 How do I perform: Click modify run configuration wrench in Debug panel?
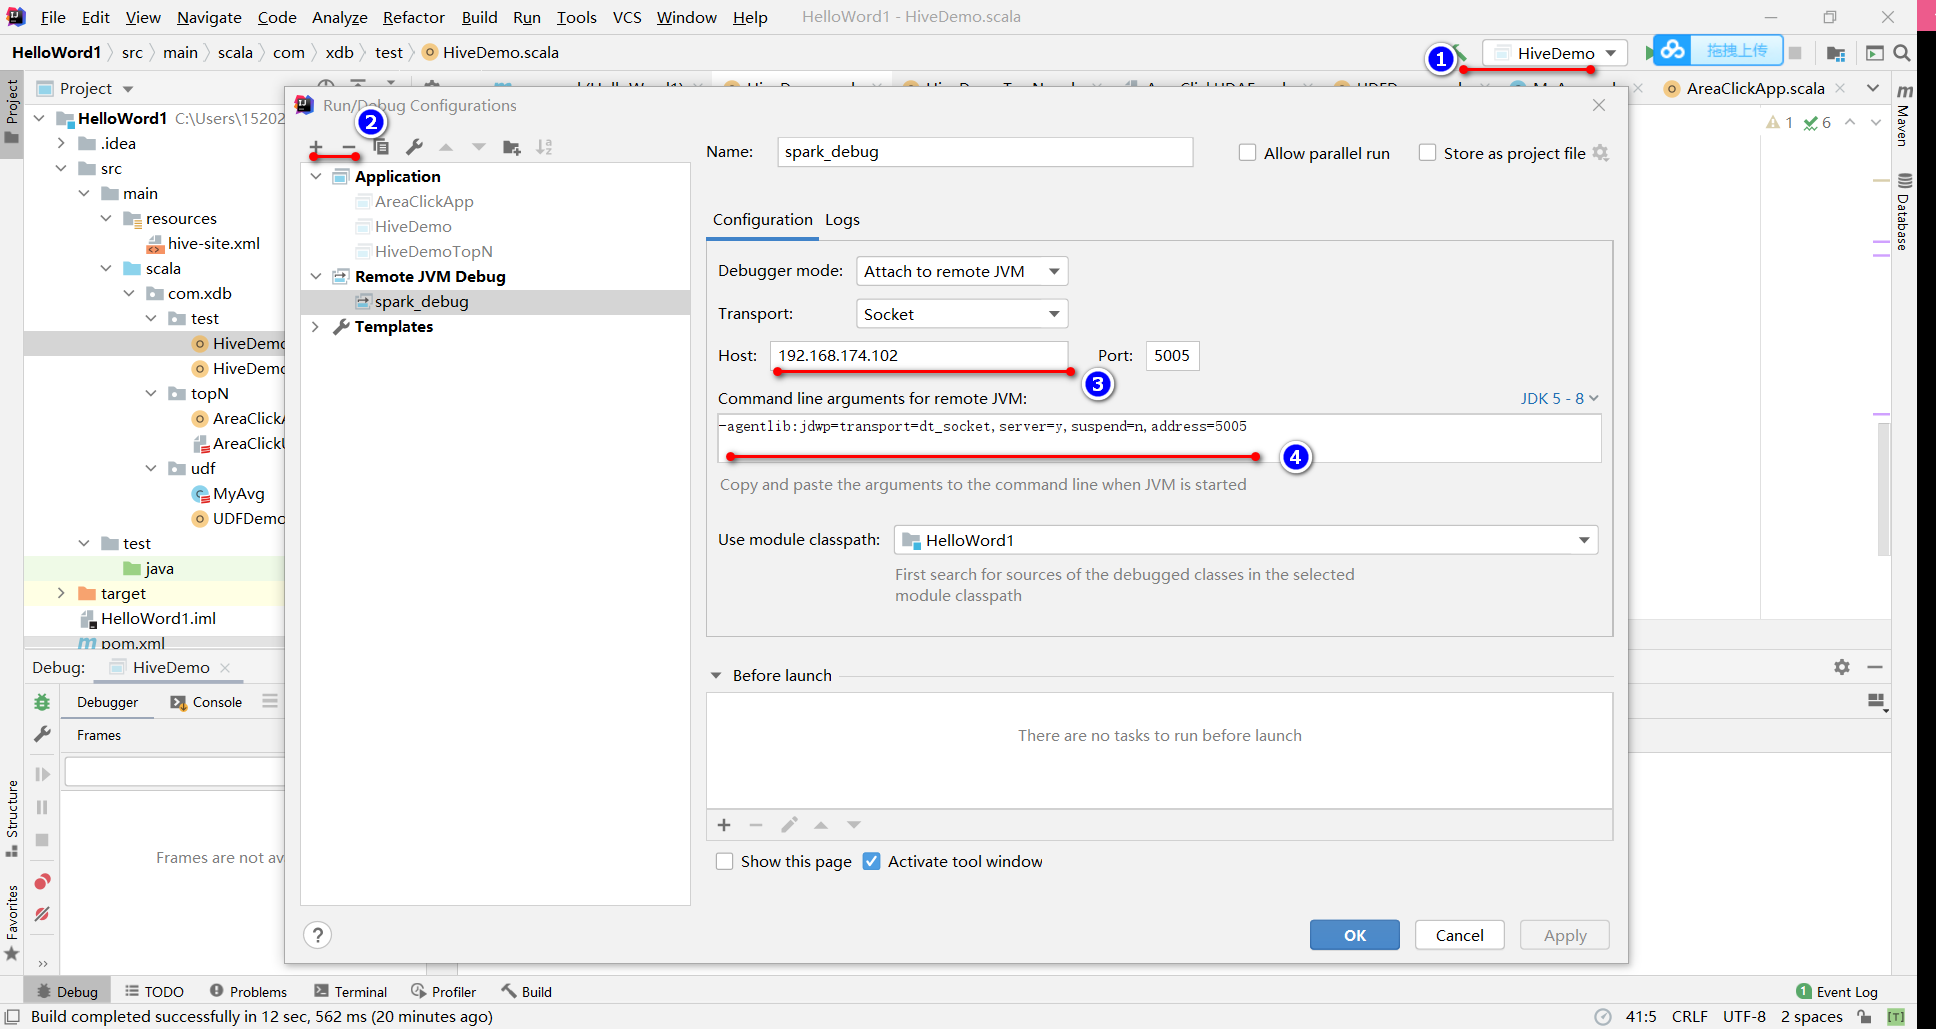coord(42,735)
